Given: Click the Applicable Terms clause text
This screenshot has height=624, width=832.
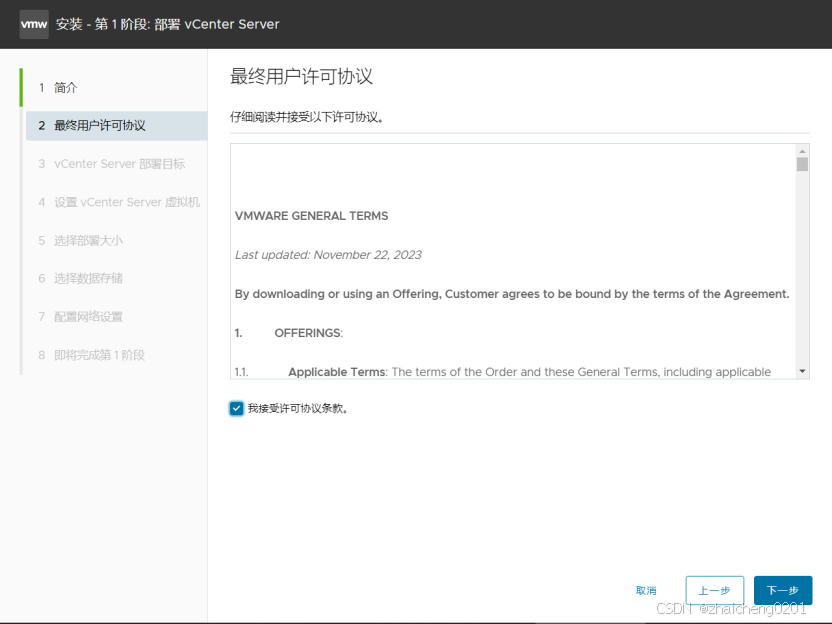Looking at the screenshot, I should 529,372.
